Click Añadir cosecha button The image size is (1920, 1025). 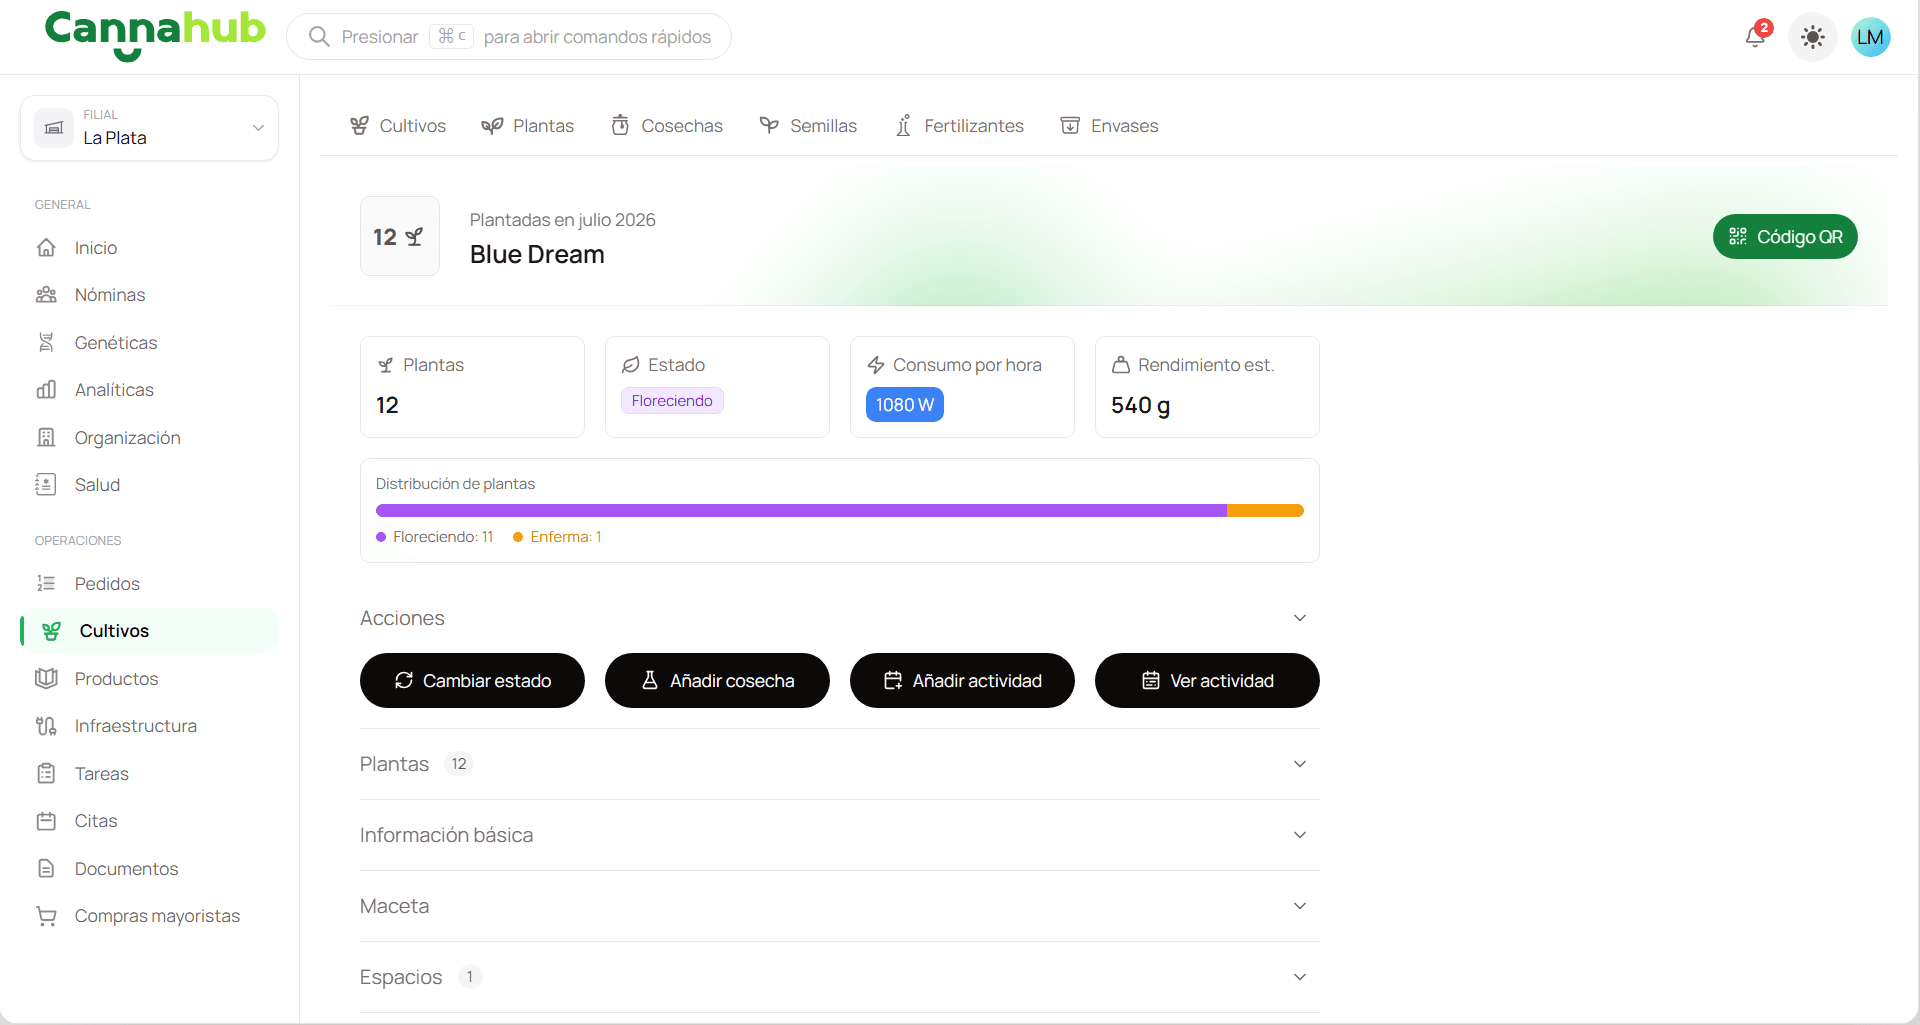pos(717,681)
